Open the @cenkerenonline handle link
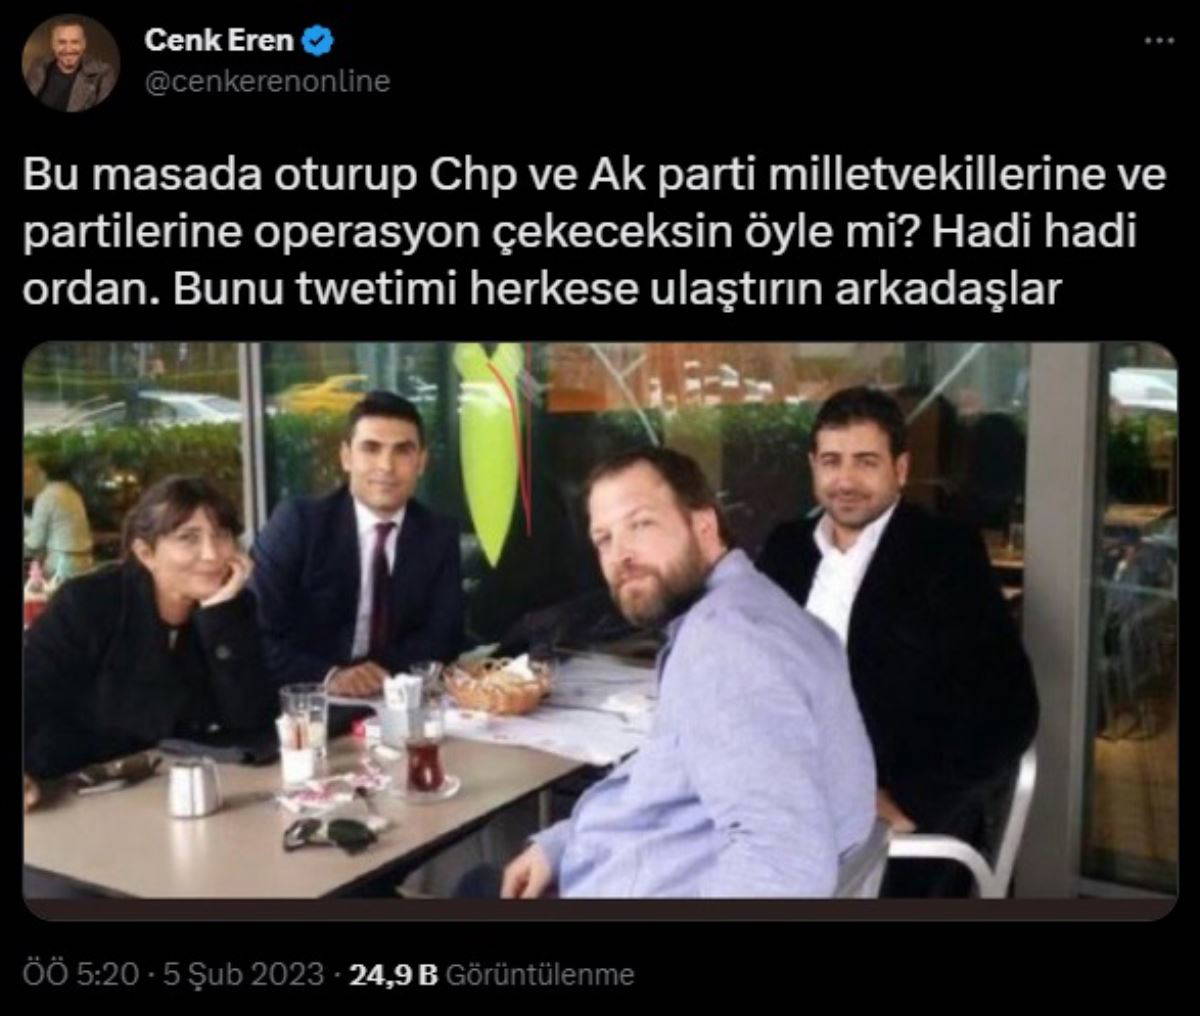The image size is (1200, 1016). (267, 80)
